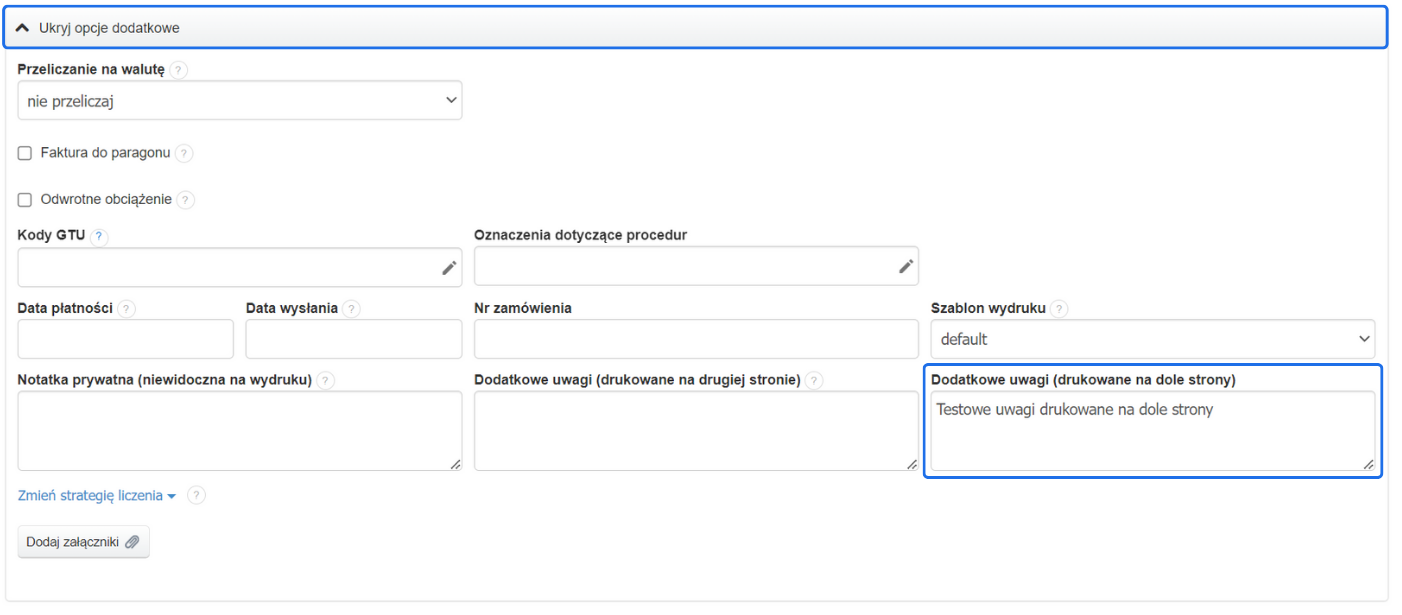This screenshot has height=615, width=1402.
Task: Click help icon next to Kody GTU
Action: point(99,236)
